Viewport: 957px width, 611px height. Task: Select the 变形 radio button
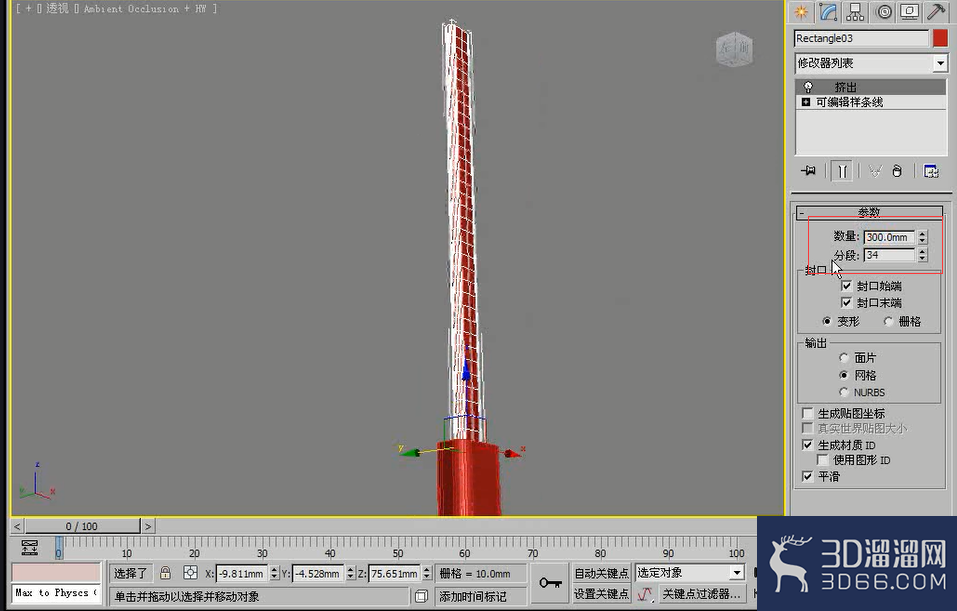826,321
